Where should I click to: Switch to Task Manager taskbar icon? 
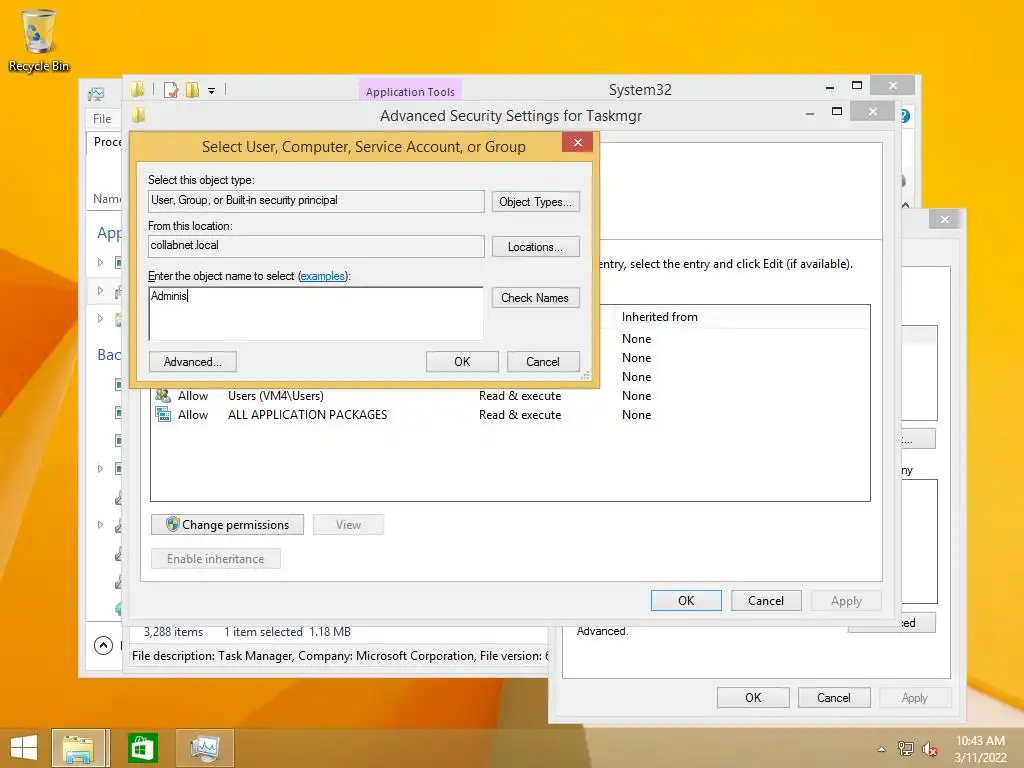click(205, 748)
